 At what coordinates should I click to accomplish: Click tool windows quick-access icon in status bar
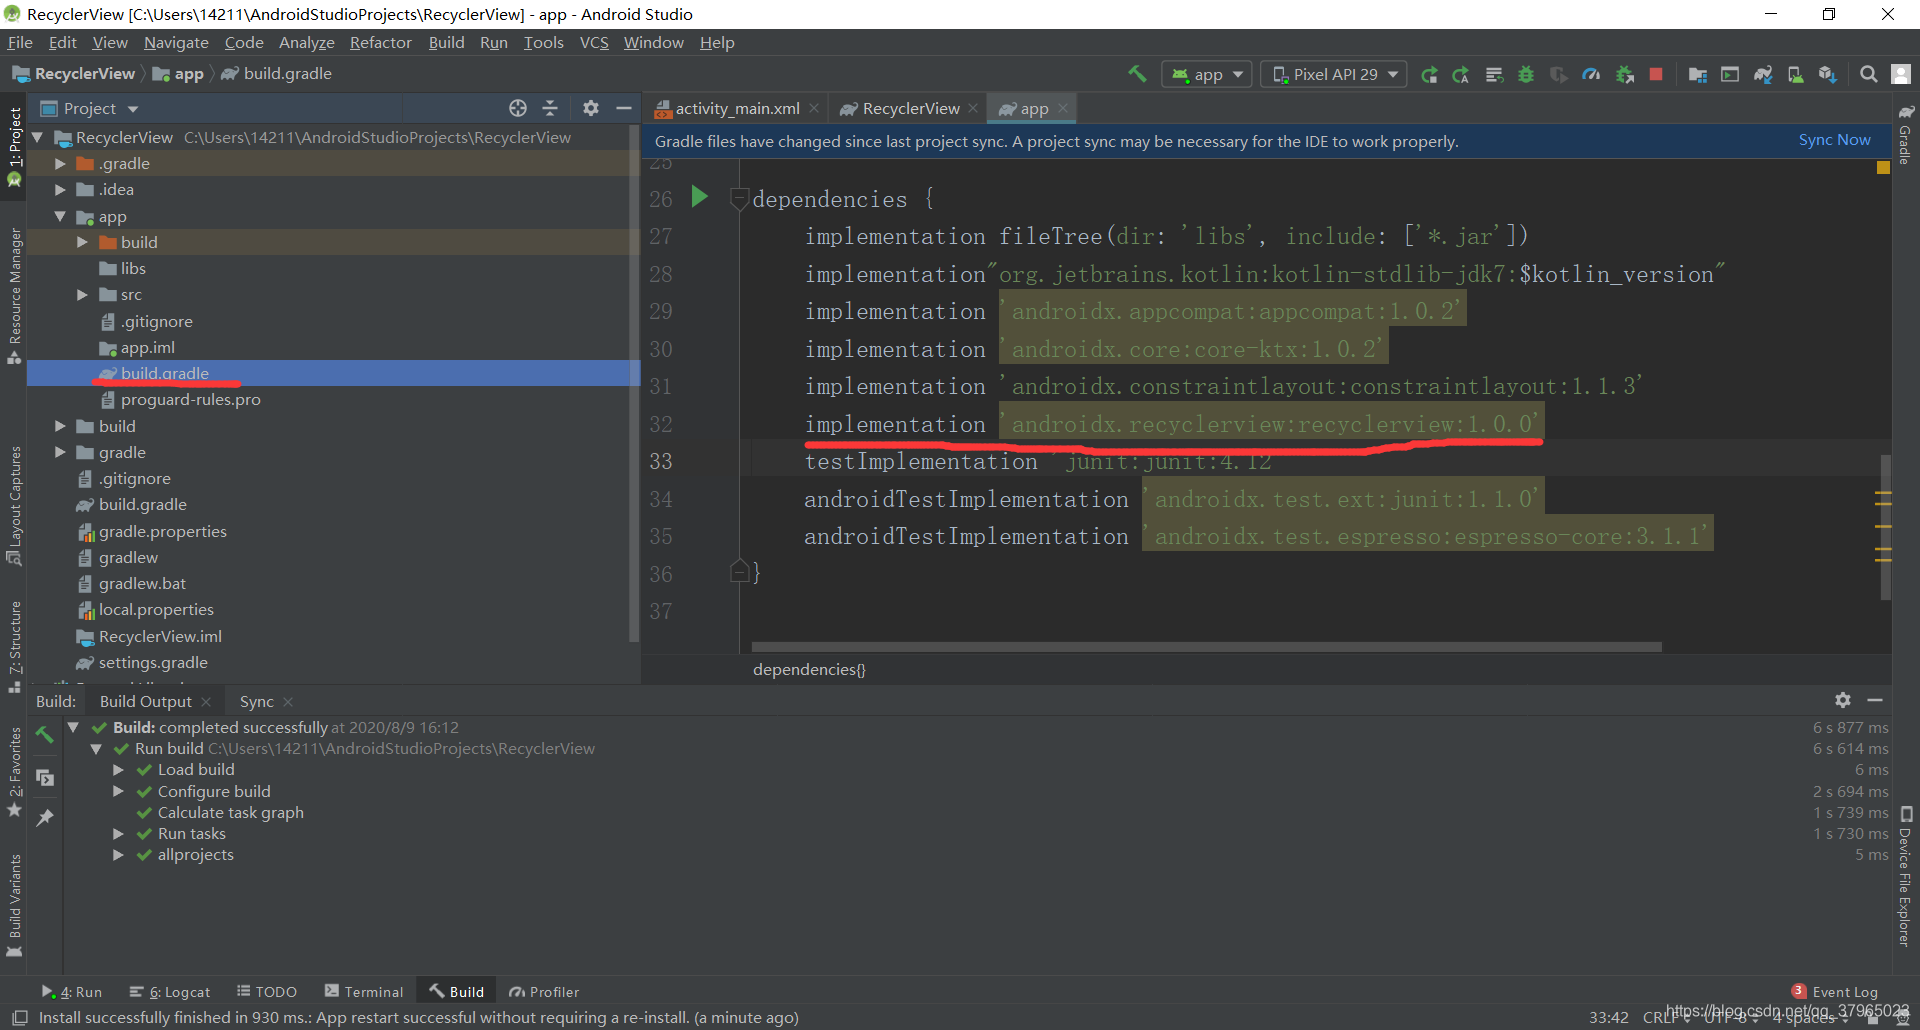[x=19, y=1017]
